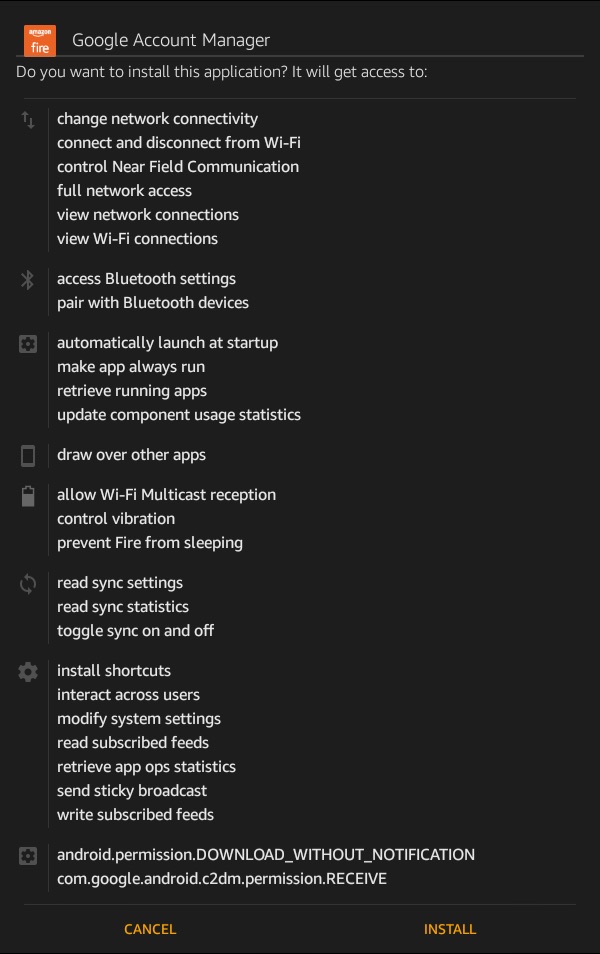The width and height of the screenshot is (600, 954).
Task: Tap the Amazon Fire app icon
Action: [x=40, y=40]
